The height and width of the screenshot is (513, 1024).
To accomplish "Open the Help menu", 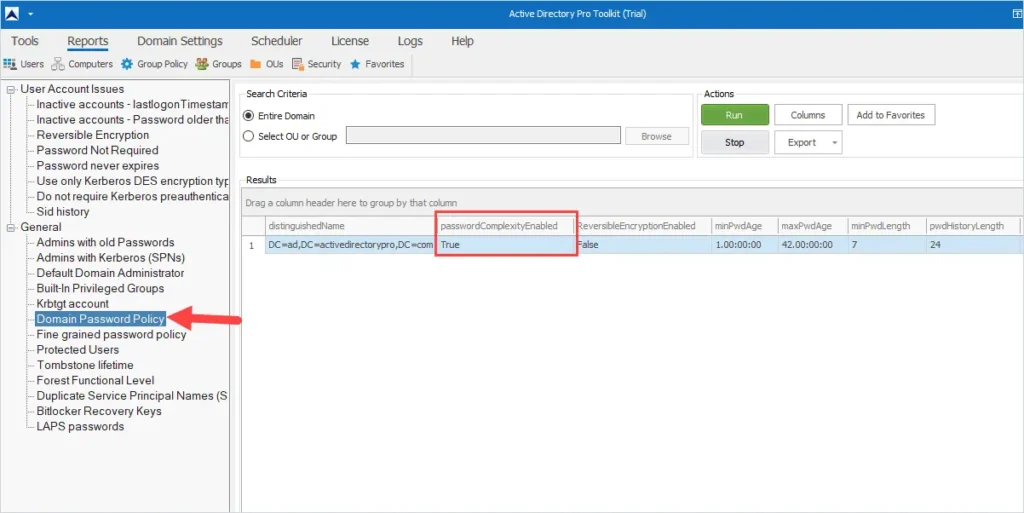I will tap(462, 41).
